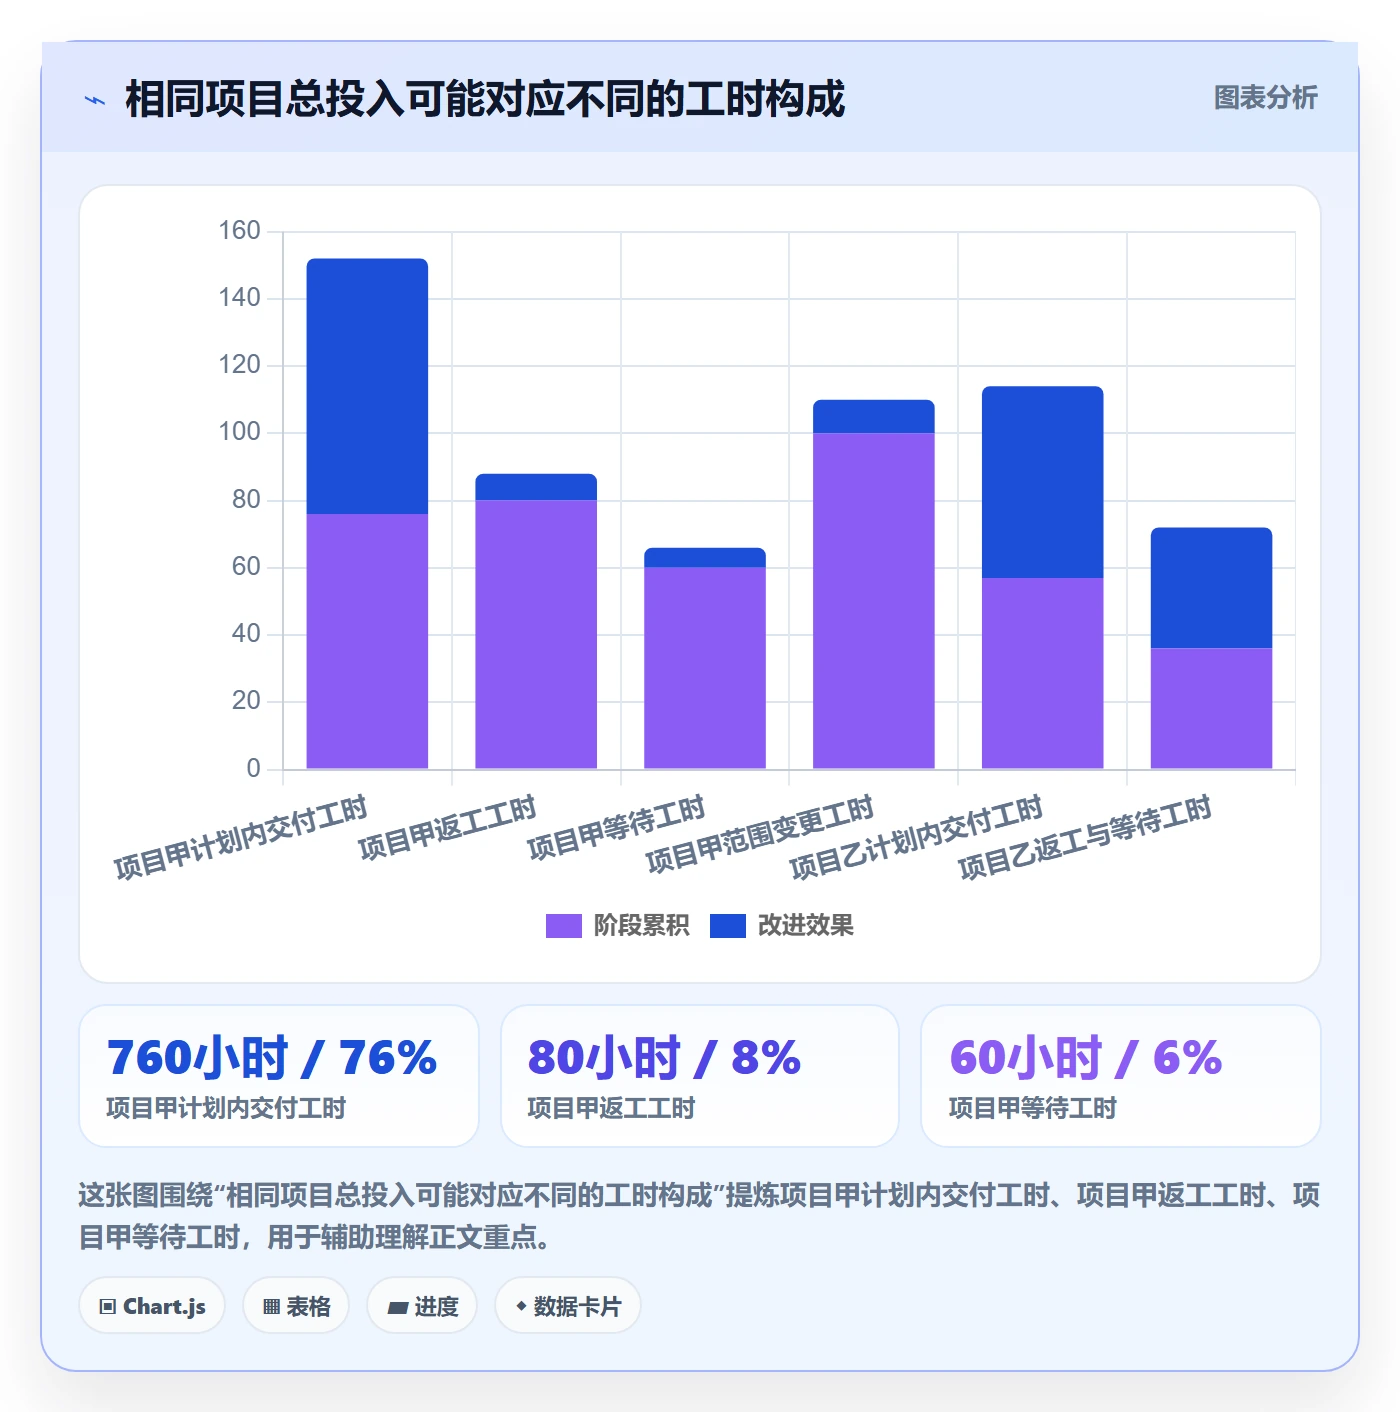This screenshot has height=1412, width=1400.
Task: Select the purple segment of the 项目乙计划内交付工时 bar
Action: click(x=1043, y=673)
